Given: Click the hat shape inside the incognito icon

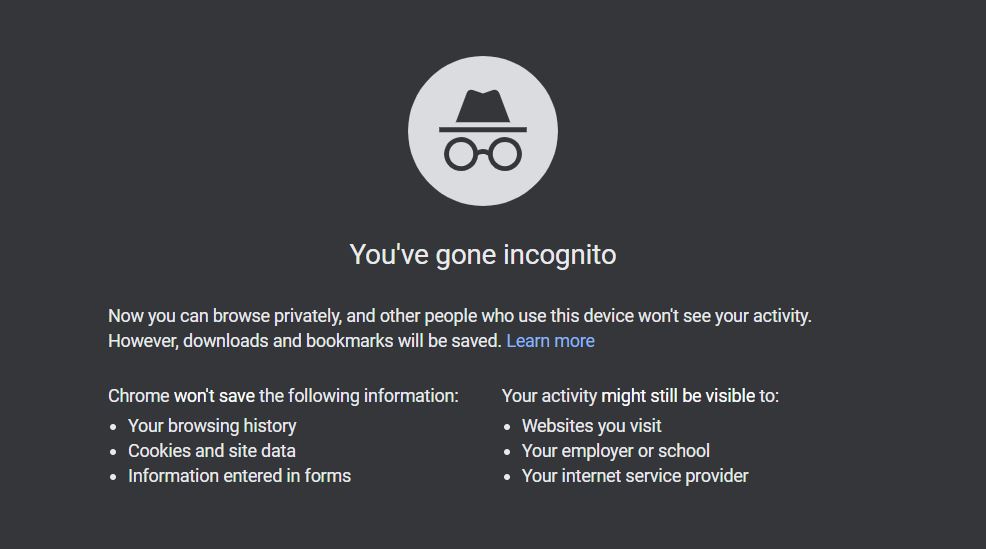Looking at the screenshot, I should coord(483,106).
